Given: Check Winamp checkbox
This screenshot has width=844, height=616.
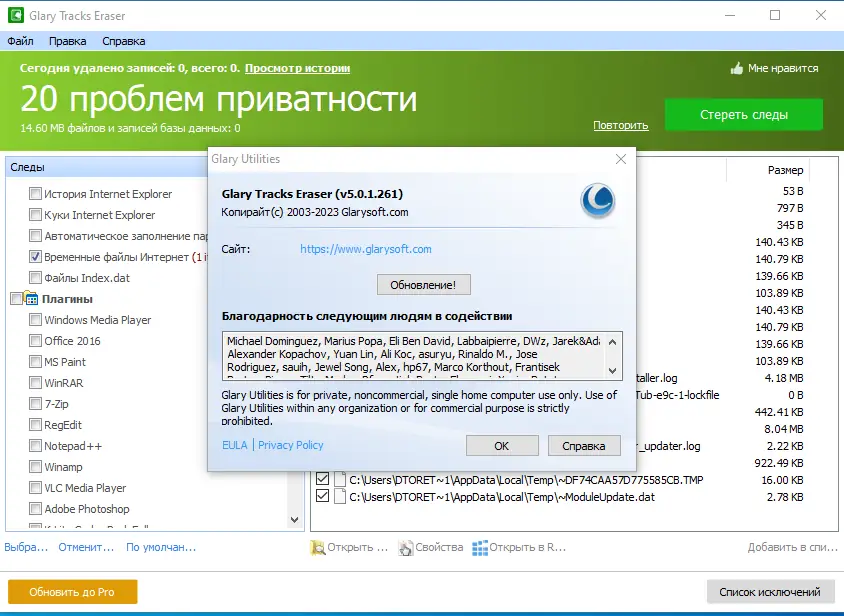Looking at the screenshot, I should (35, 466).
